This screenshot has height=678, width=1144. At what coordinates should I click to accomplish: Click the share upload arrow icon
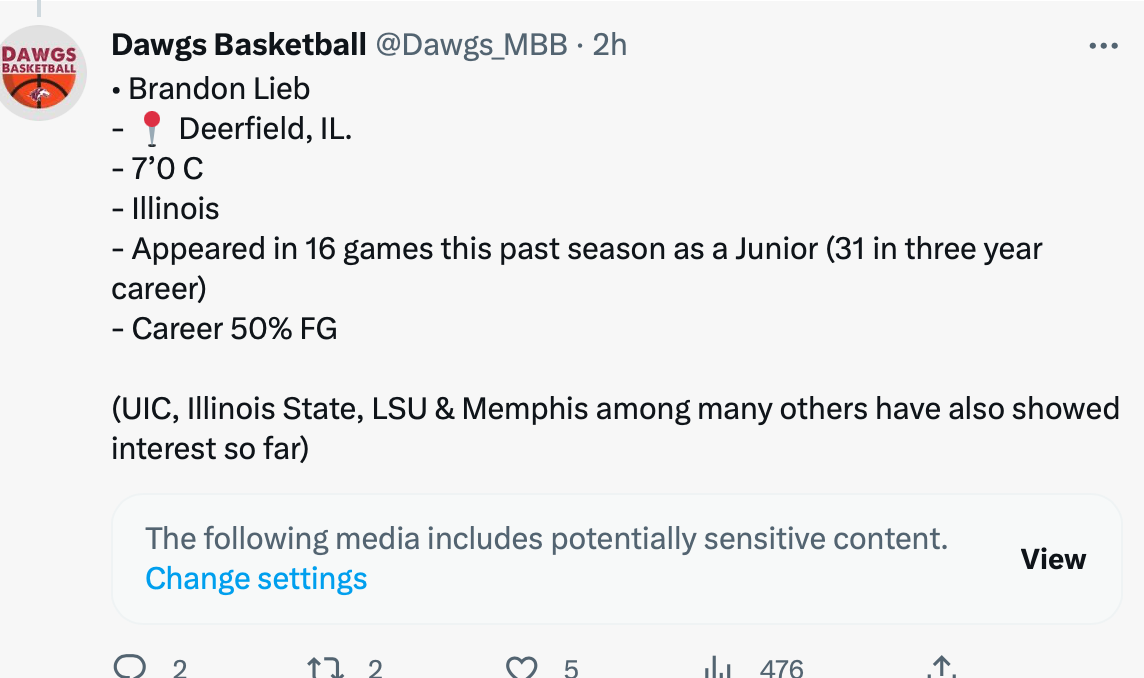940,668
